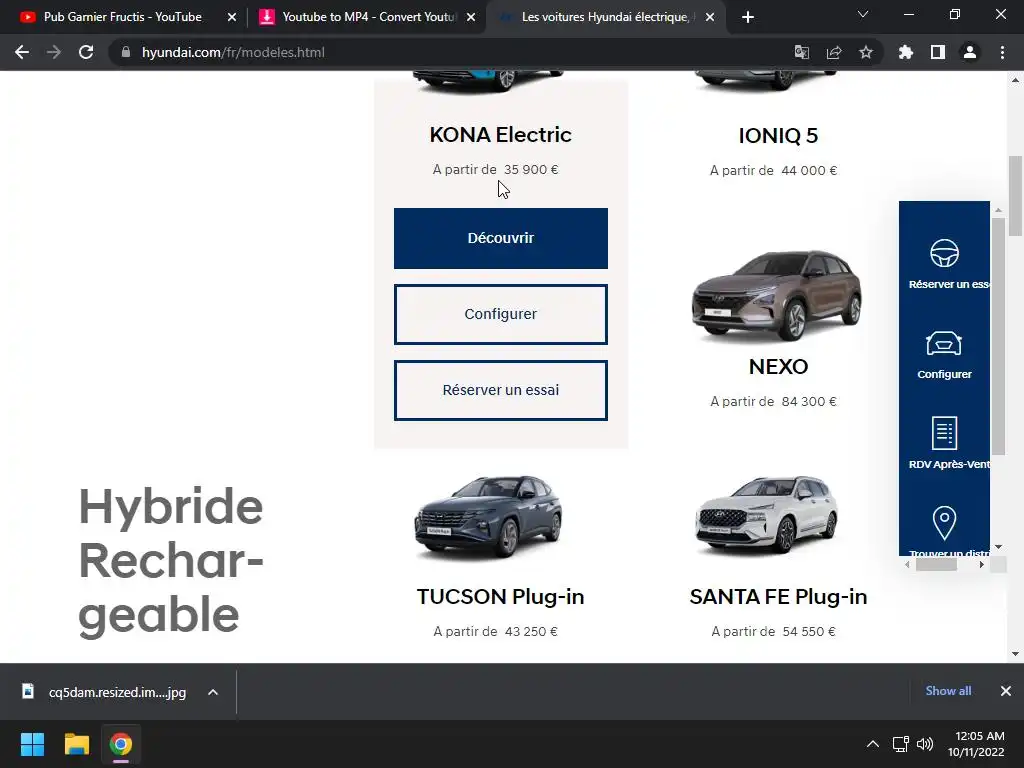This screenshot has width=1024, height=768.
Task: Switch to Youtube to MP4 tab
Action: point(369,17)
